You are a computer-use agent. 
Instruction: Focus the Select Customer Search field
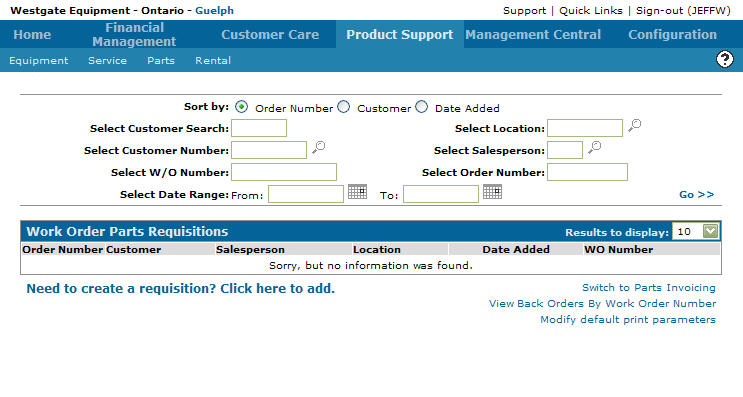(259, 128)
